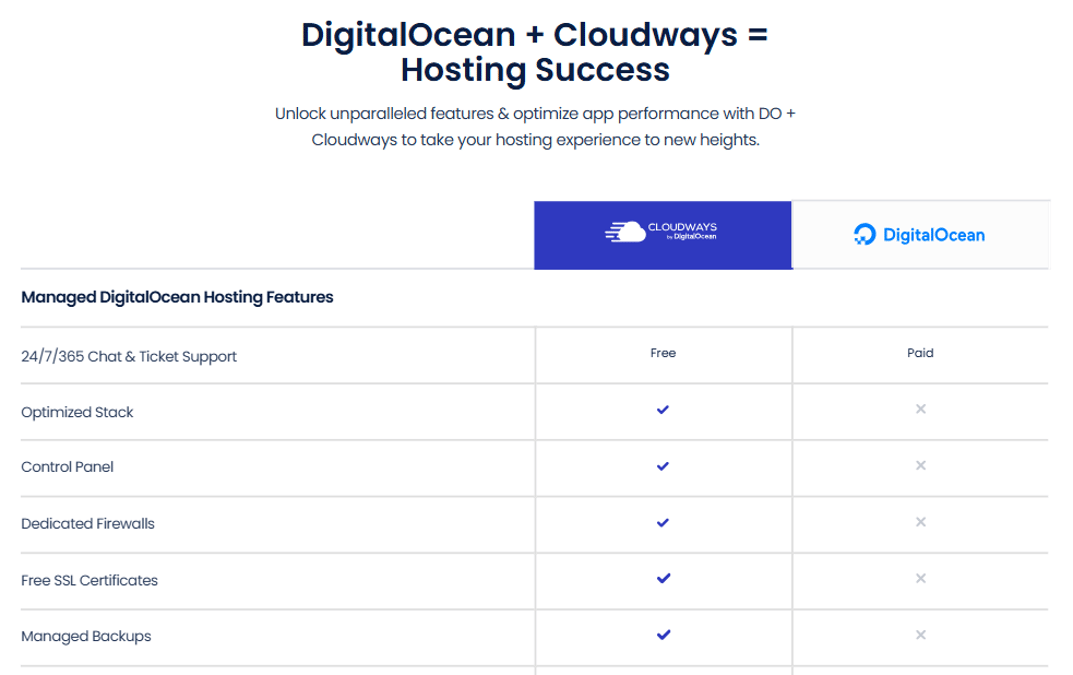Click the X mark beside Managed Backups
Viewport: 1073px width, 675px height.
point(921,635)
